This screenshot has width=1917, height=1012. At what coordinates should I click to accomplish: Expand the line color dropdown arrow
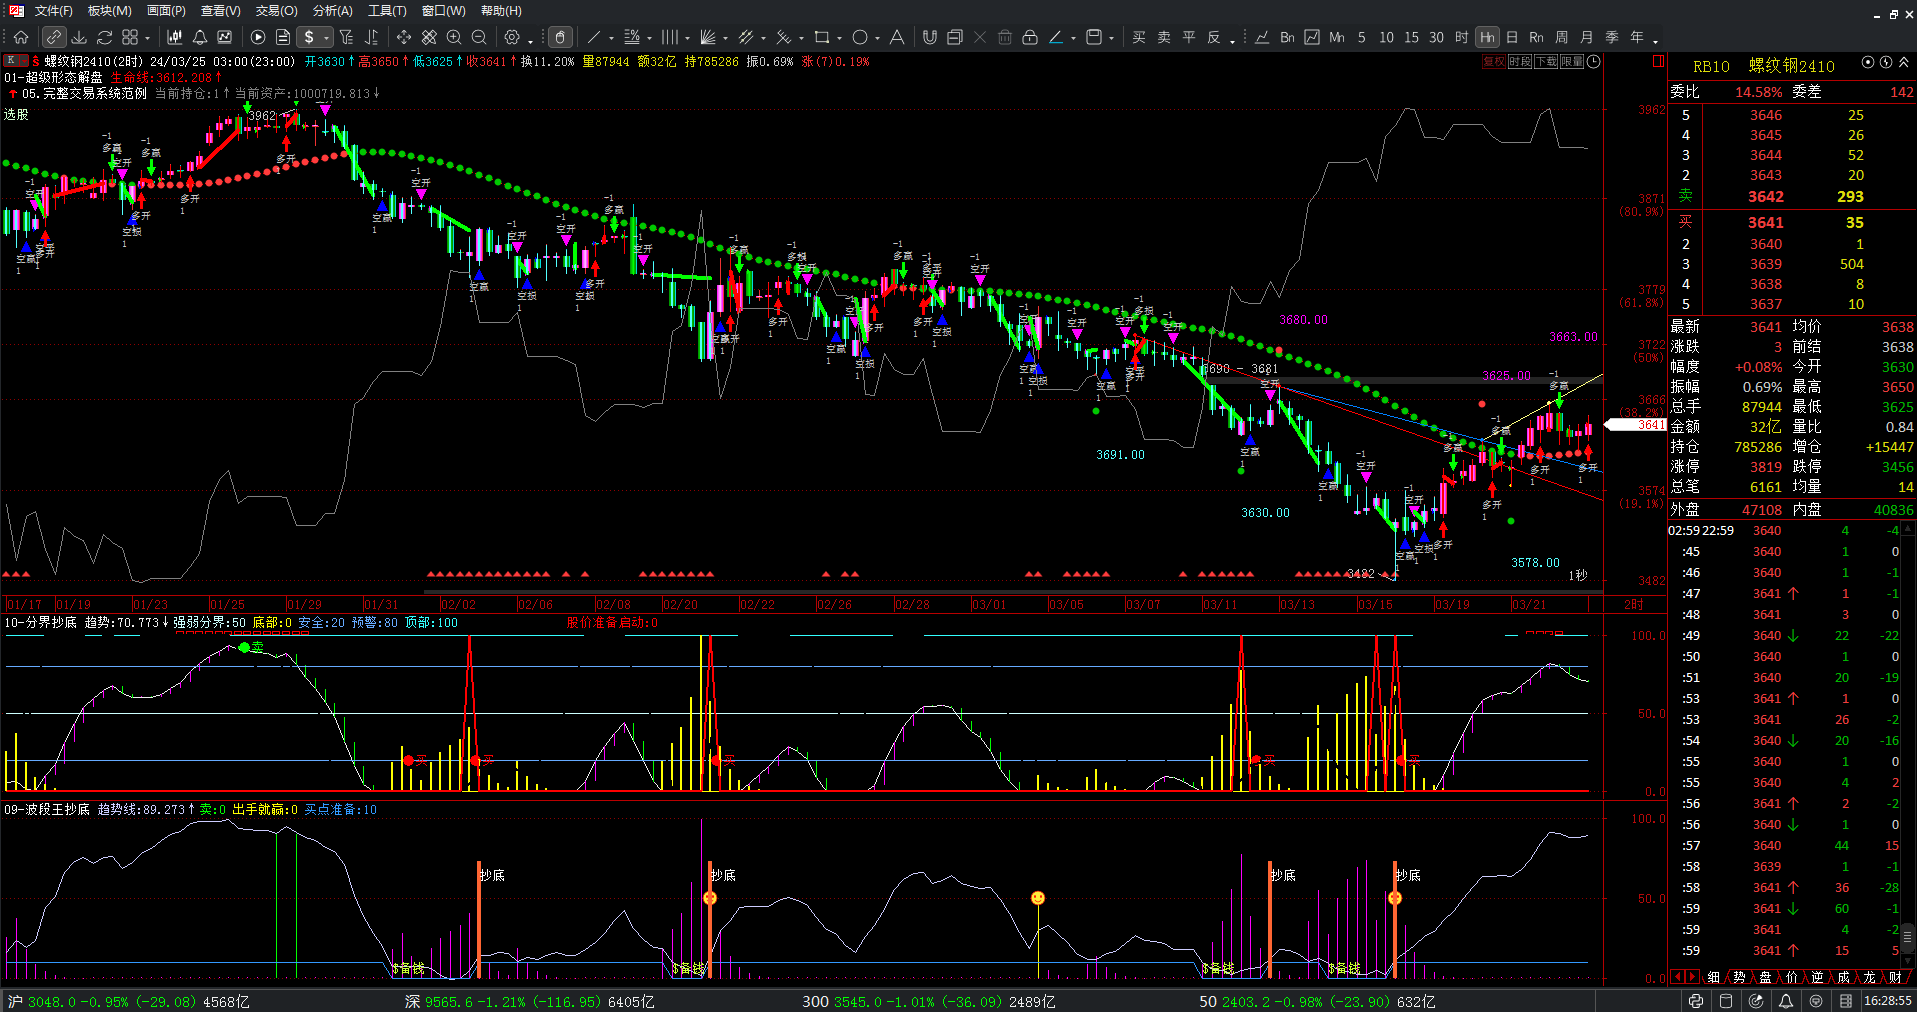[1074, 39]
